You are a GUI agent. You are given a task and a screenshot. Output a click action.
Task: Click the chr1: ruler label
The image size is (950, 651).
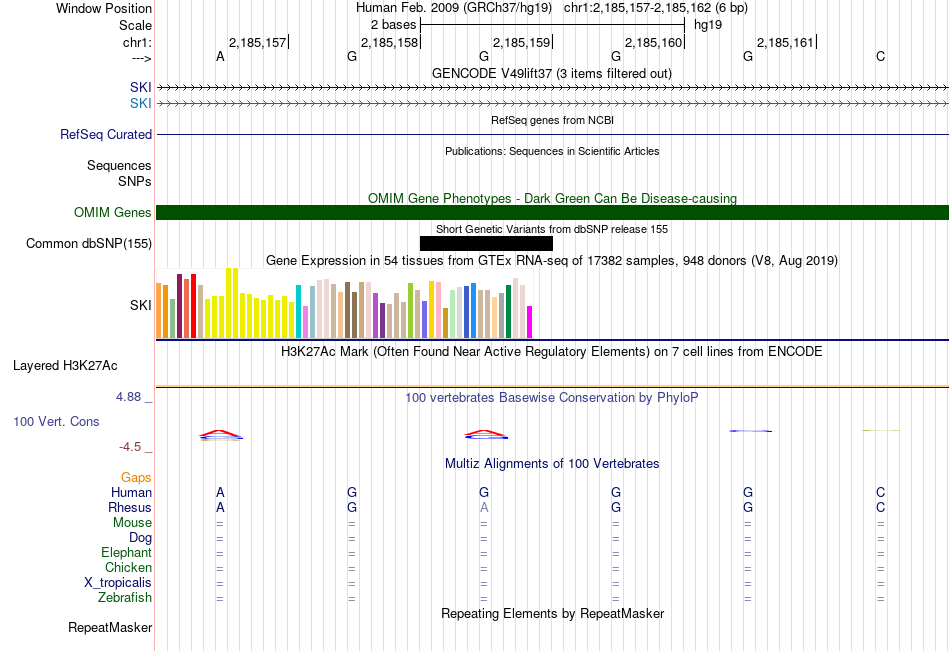click(x=138, y=42)
